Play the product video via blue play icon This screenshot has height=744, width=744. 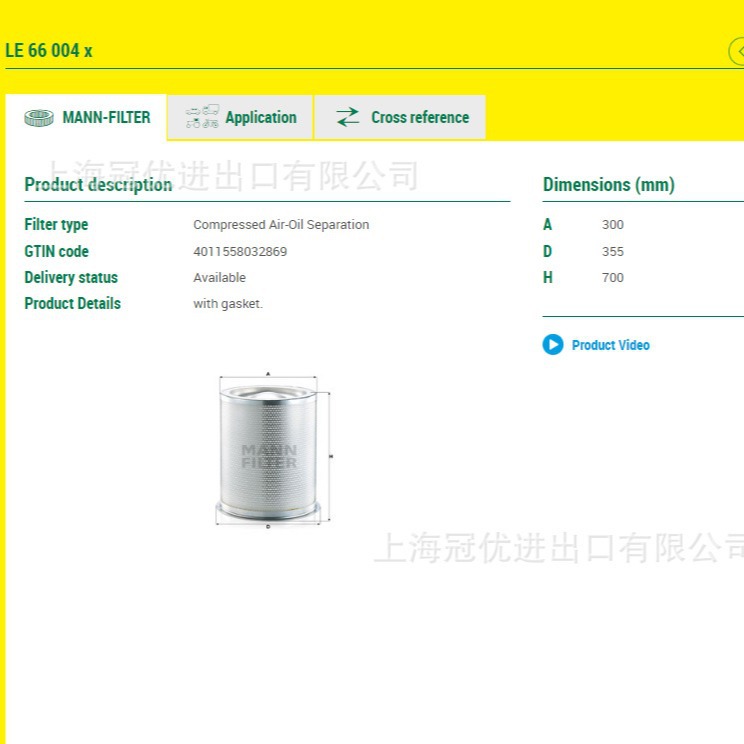[x=553, y=344]
